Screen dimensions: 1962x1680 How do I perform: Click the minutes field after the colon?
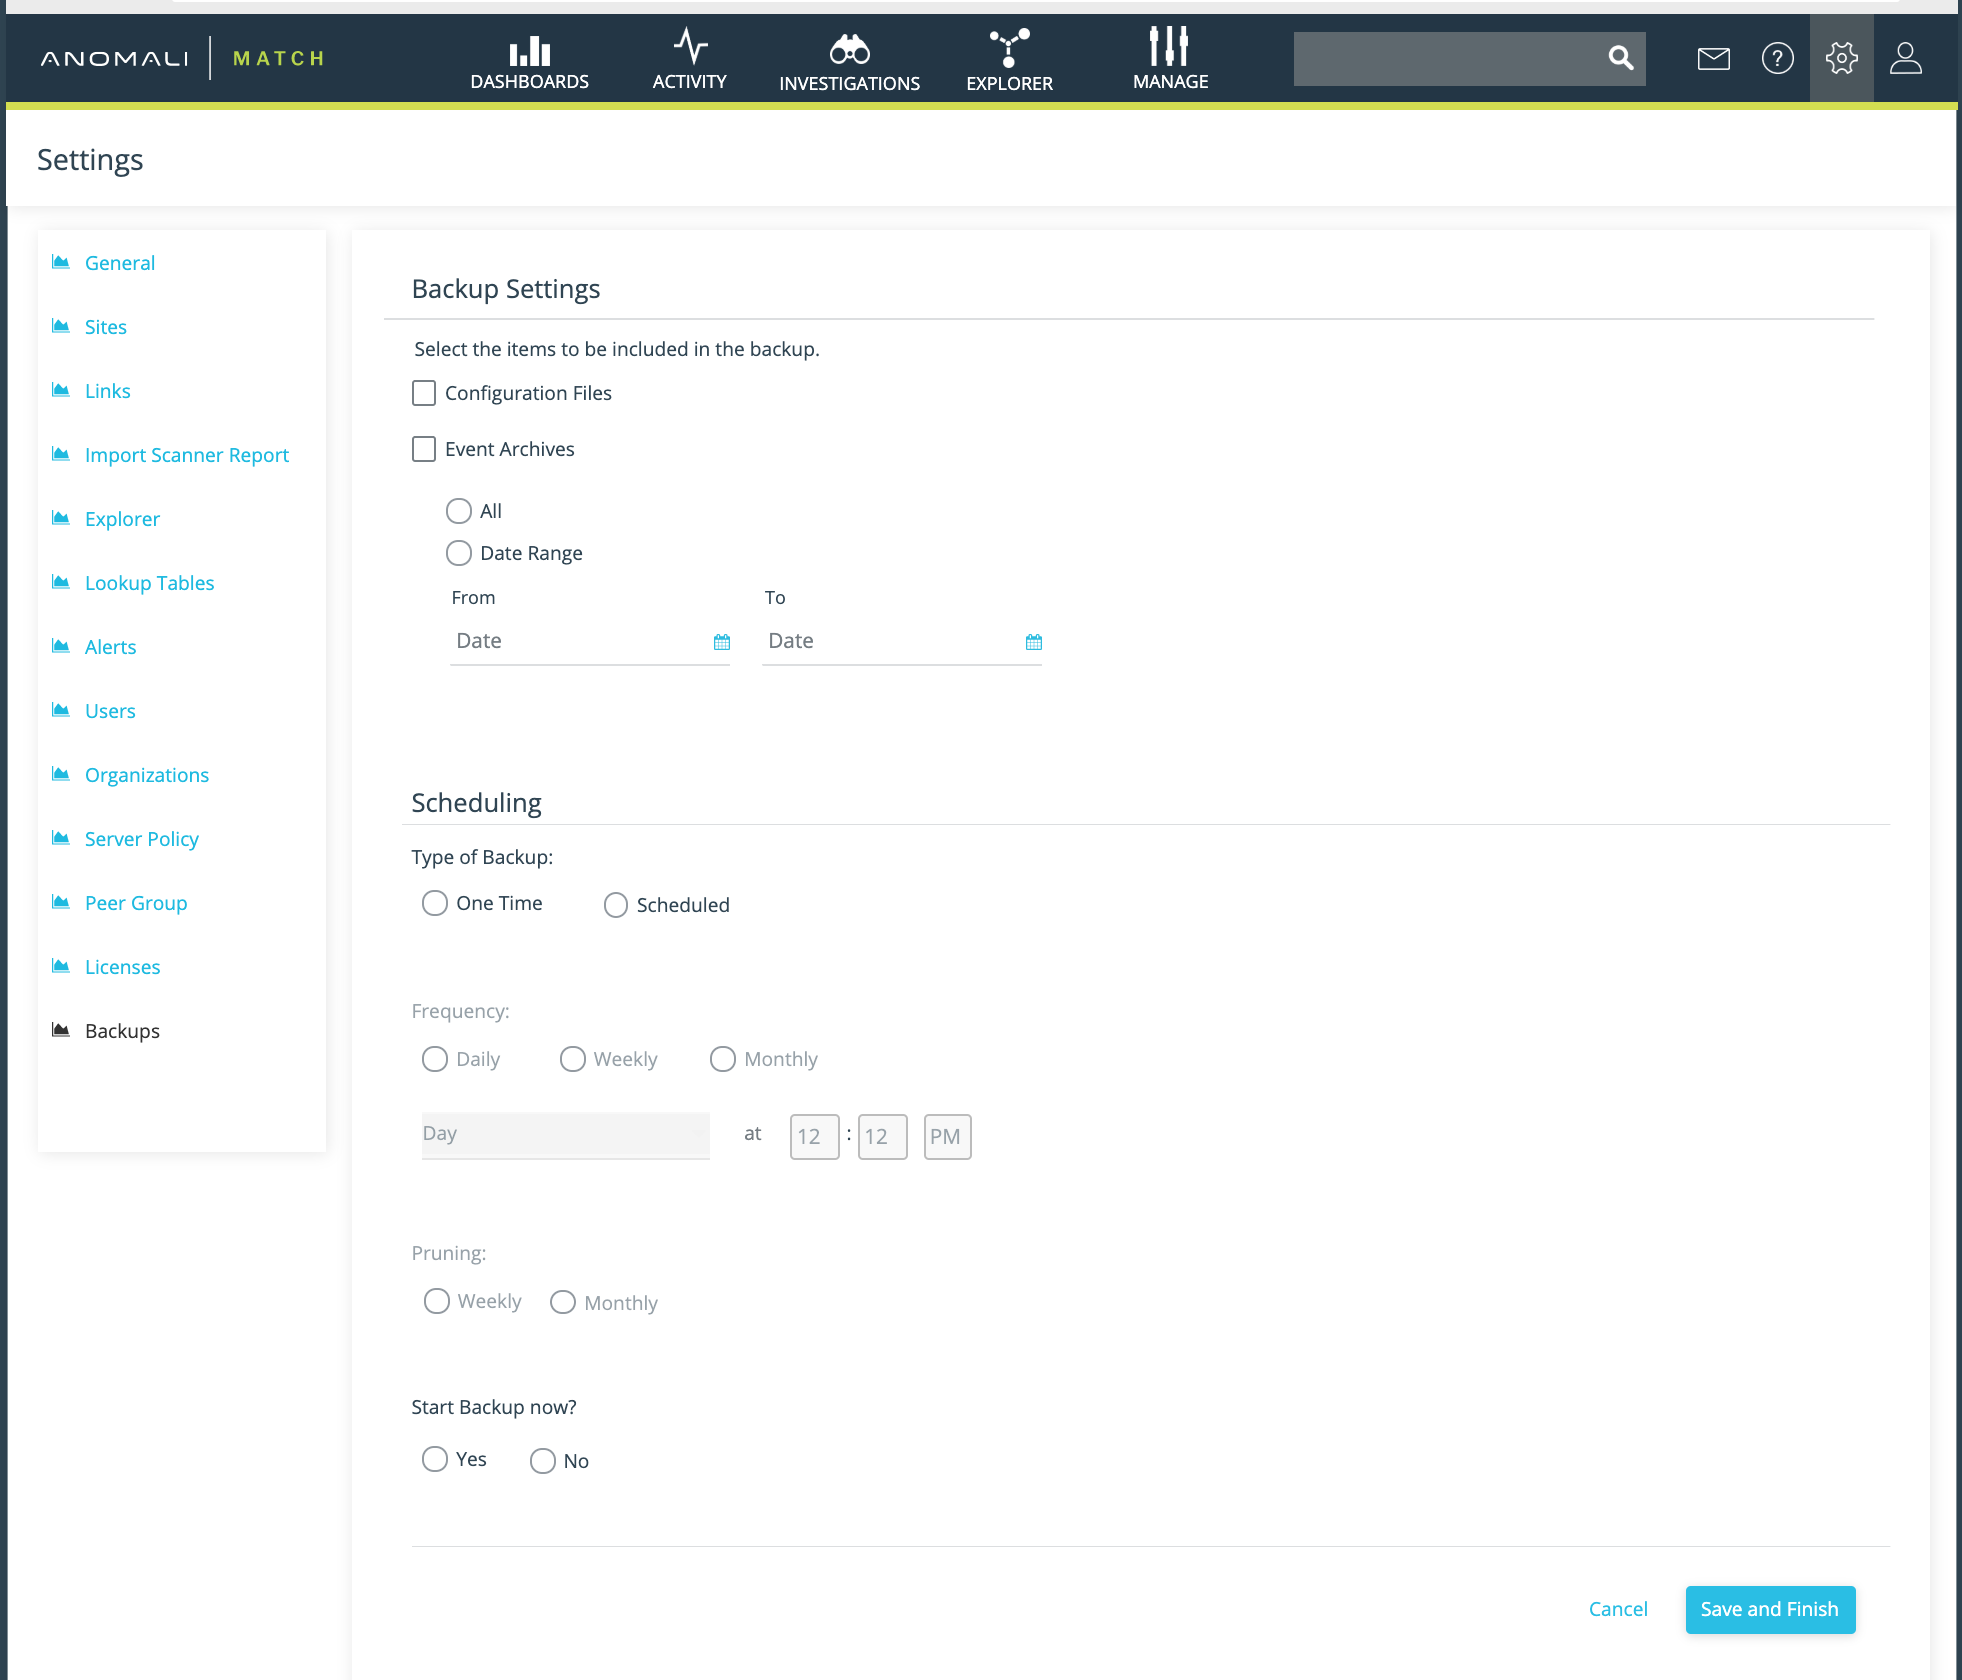click(883, 1137)
